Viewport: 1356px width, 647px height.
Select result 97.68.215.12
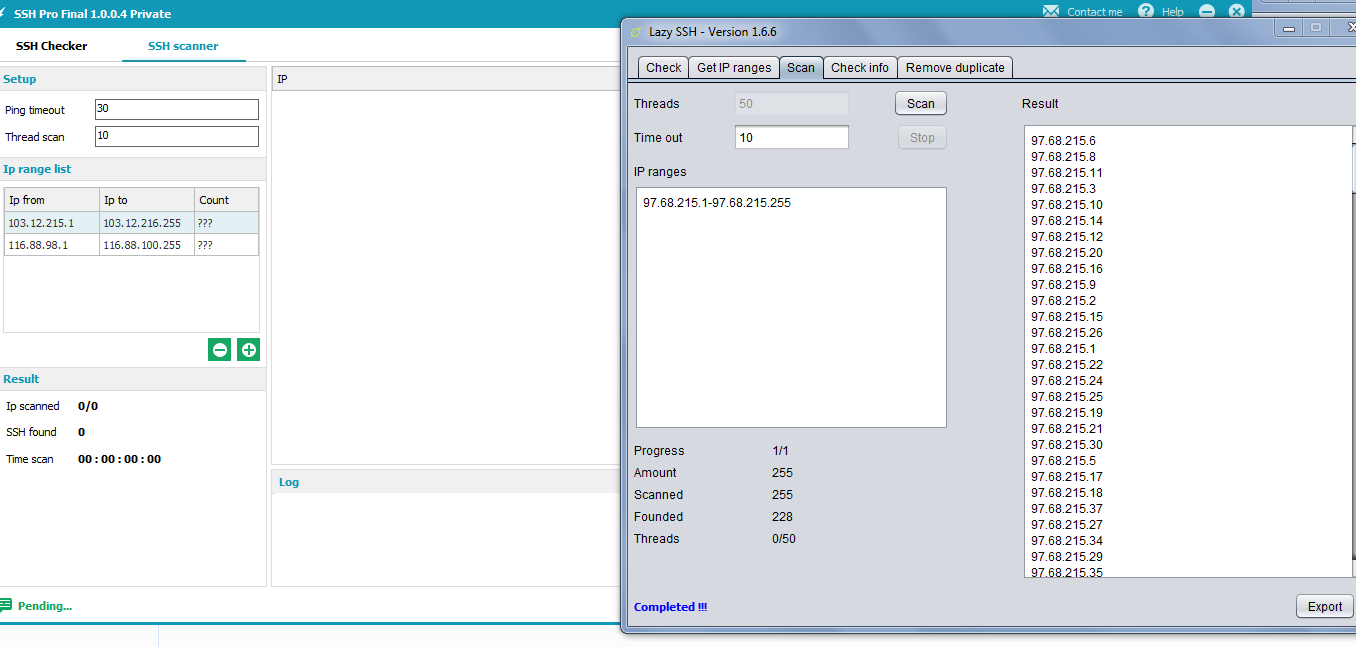1067,237
